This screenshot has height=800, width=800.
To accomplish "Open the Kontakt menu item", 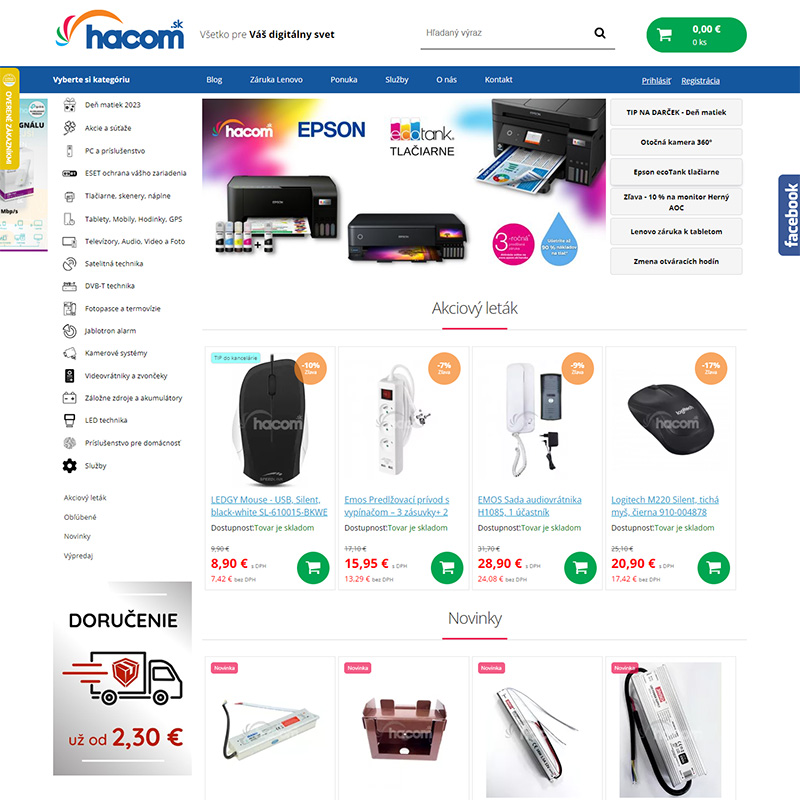I will [498, 80].
